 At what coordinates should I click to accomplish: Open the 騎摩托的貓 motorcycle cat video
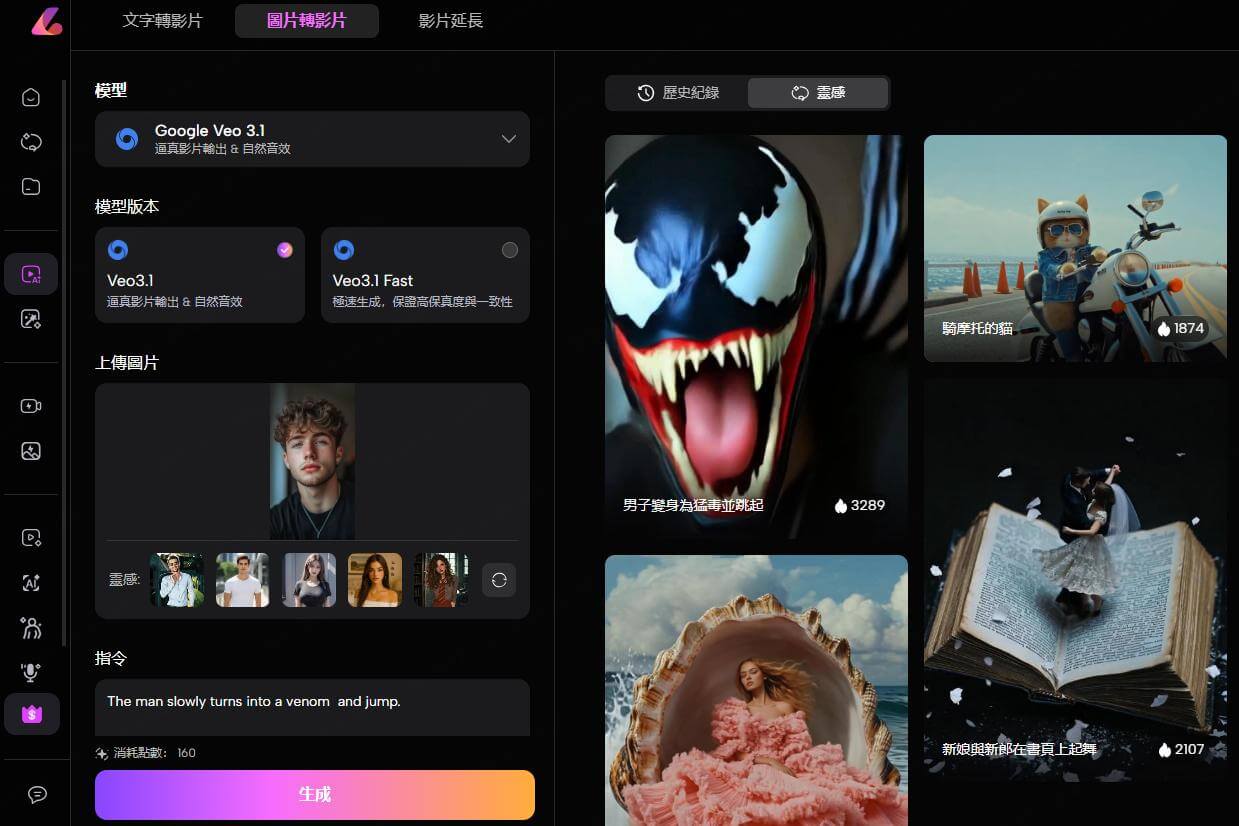1075,248
